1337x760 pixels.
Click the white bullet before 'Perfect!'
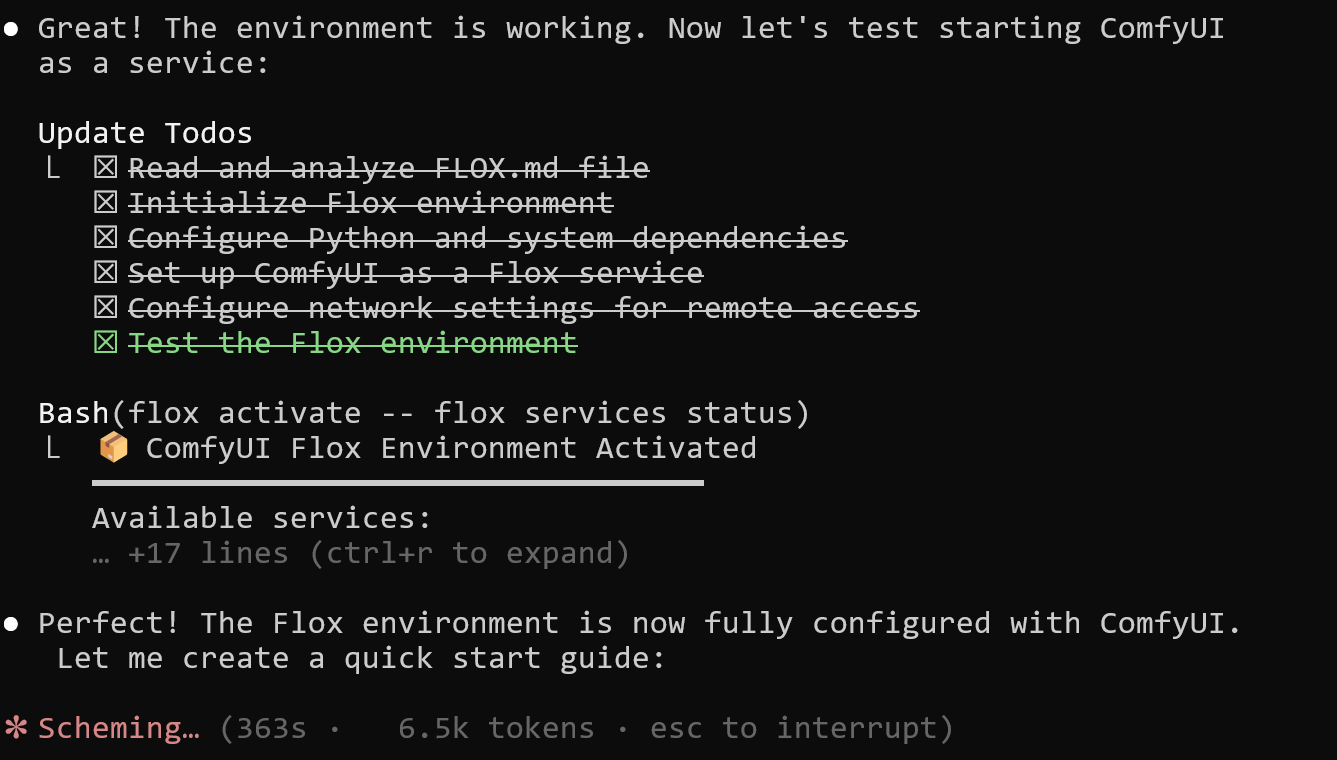click(11, 624)
